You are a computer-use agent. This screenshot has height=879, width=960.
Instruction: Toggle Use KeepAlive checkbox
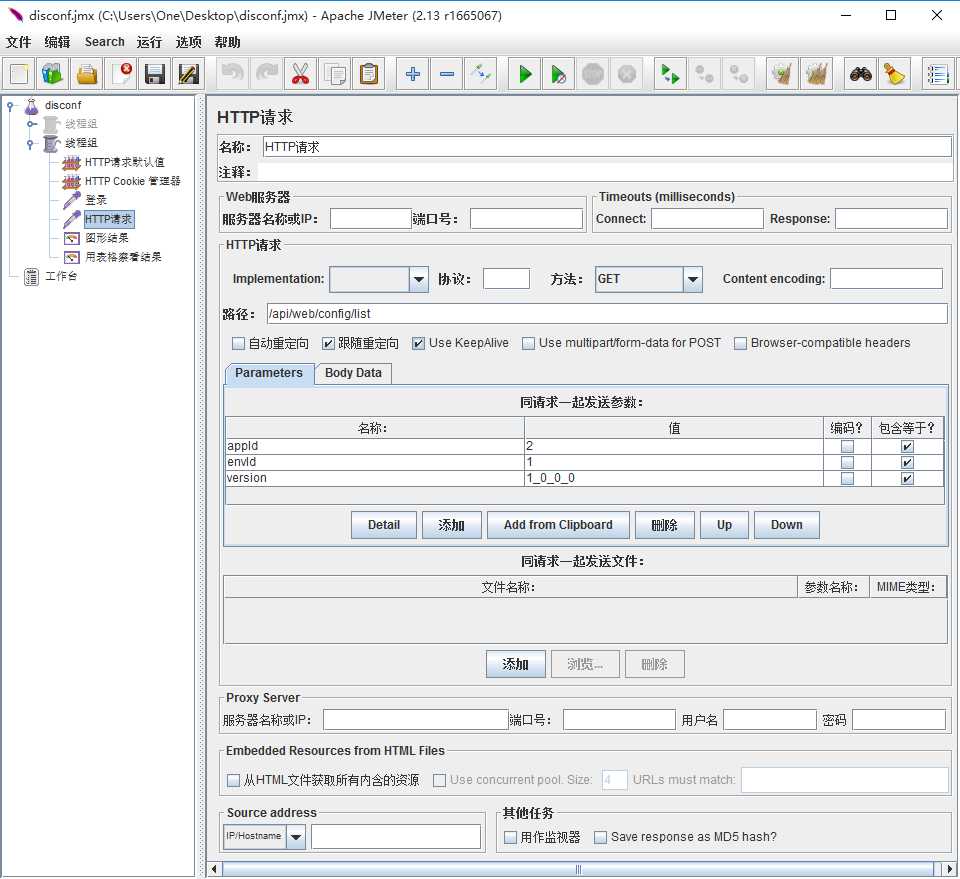pyautogui.click(x=418, y=343)
